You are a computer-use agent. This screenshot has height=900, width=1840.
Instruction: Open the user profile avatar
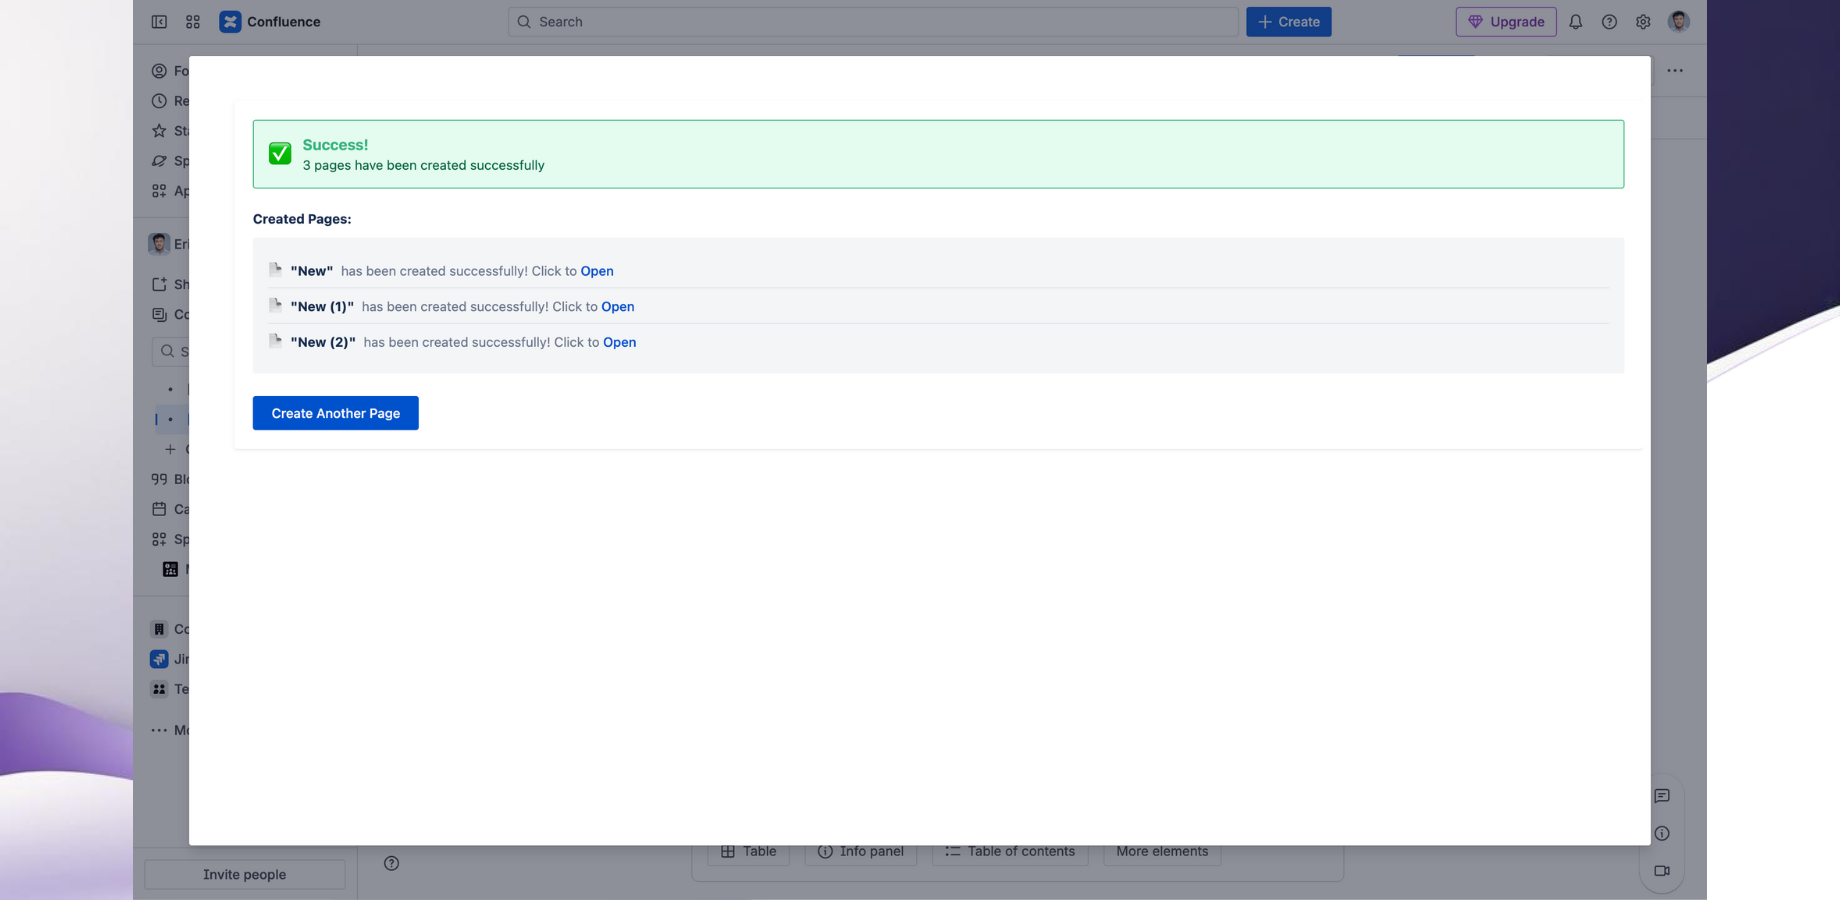[1679, 21]
